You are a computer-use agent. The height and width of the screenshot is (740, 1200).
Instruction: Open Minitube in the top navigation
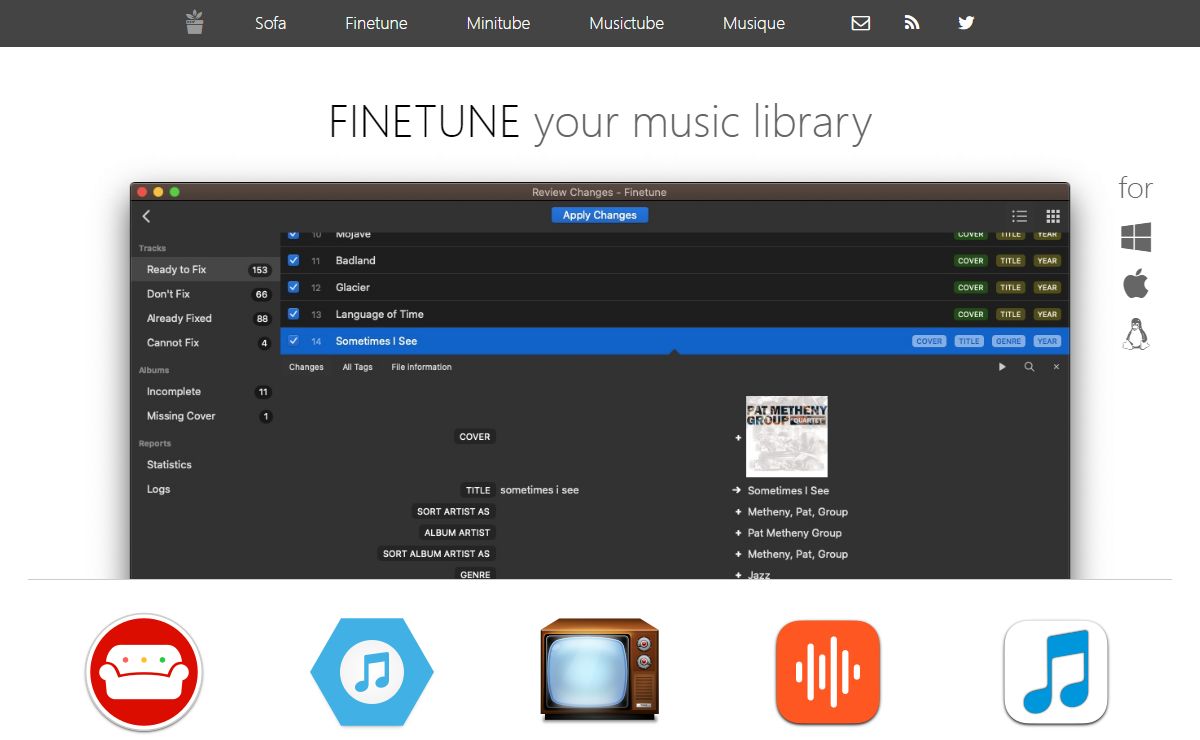click(498, 23)
